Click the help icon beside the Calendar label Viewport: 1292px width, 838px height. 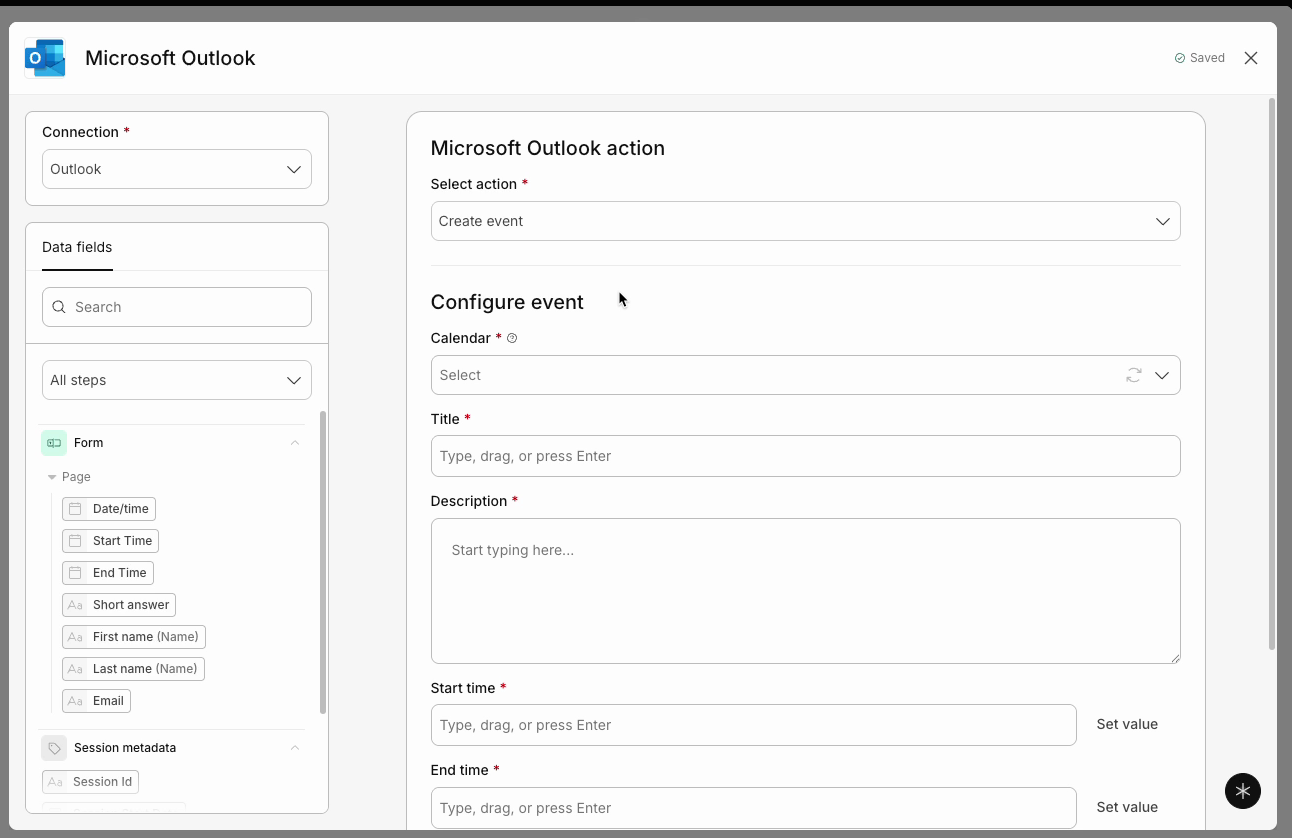(512, 338)
